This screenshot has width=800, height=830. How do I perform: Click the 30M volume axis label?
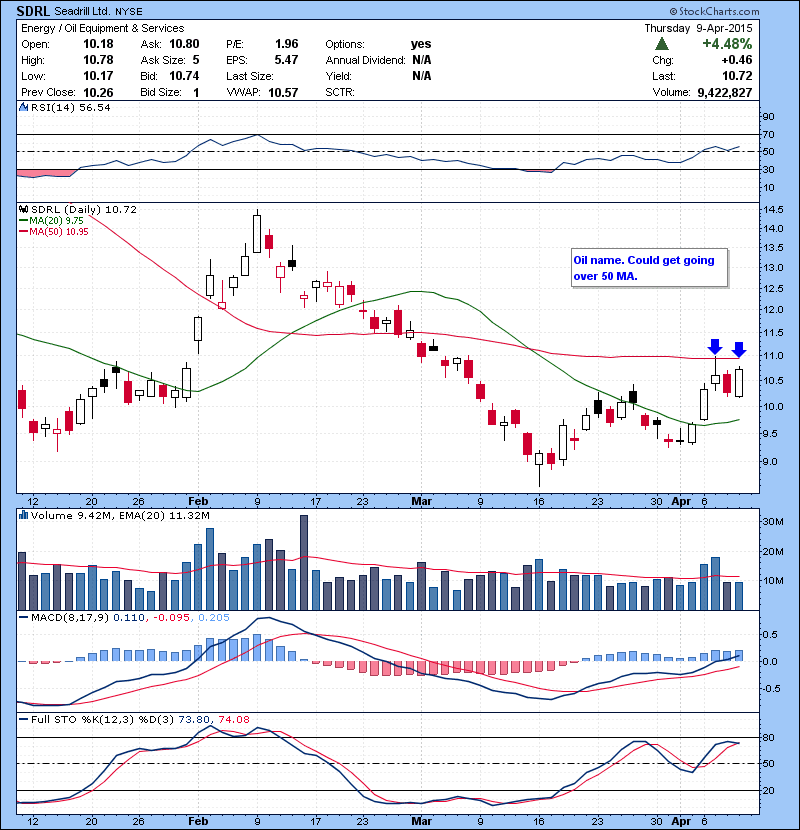pyautogui.click(x=773, y=522)
